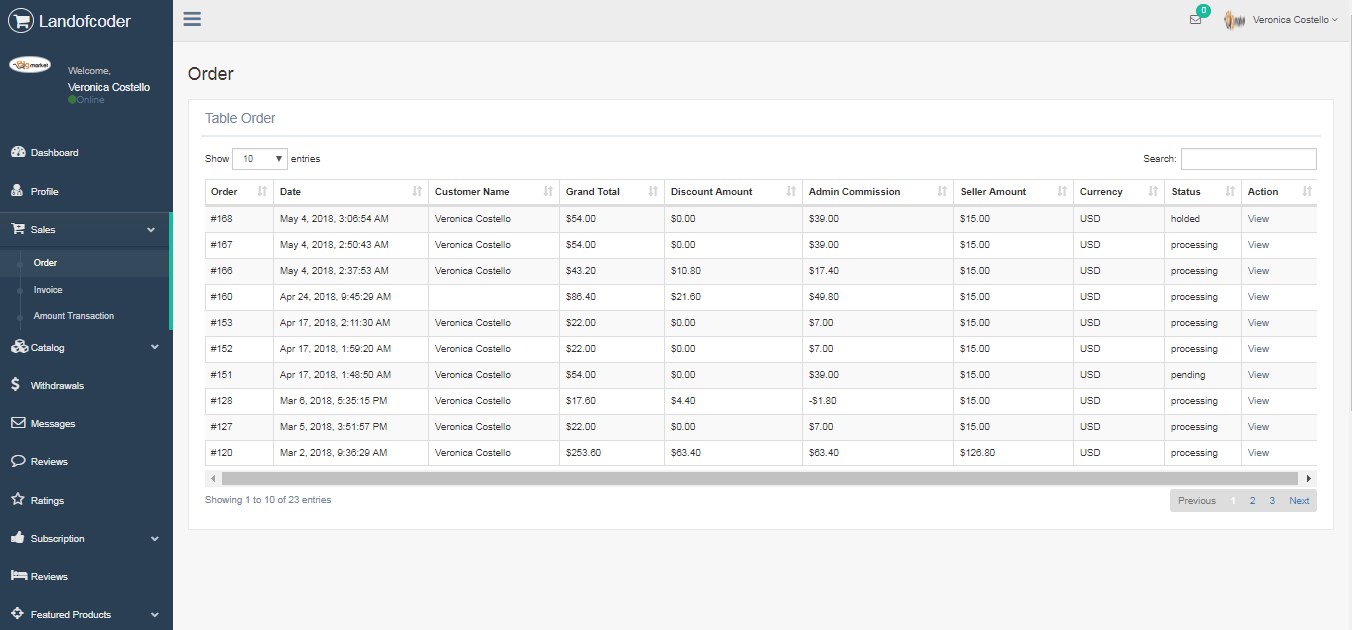
Task: Click the Landofcoder cart logo icon
Action: point(20,20)
